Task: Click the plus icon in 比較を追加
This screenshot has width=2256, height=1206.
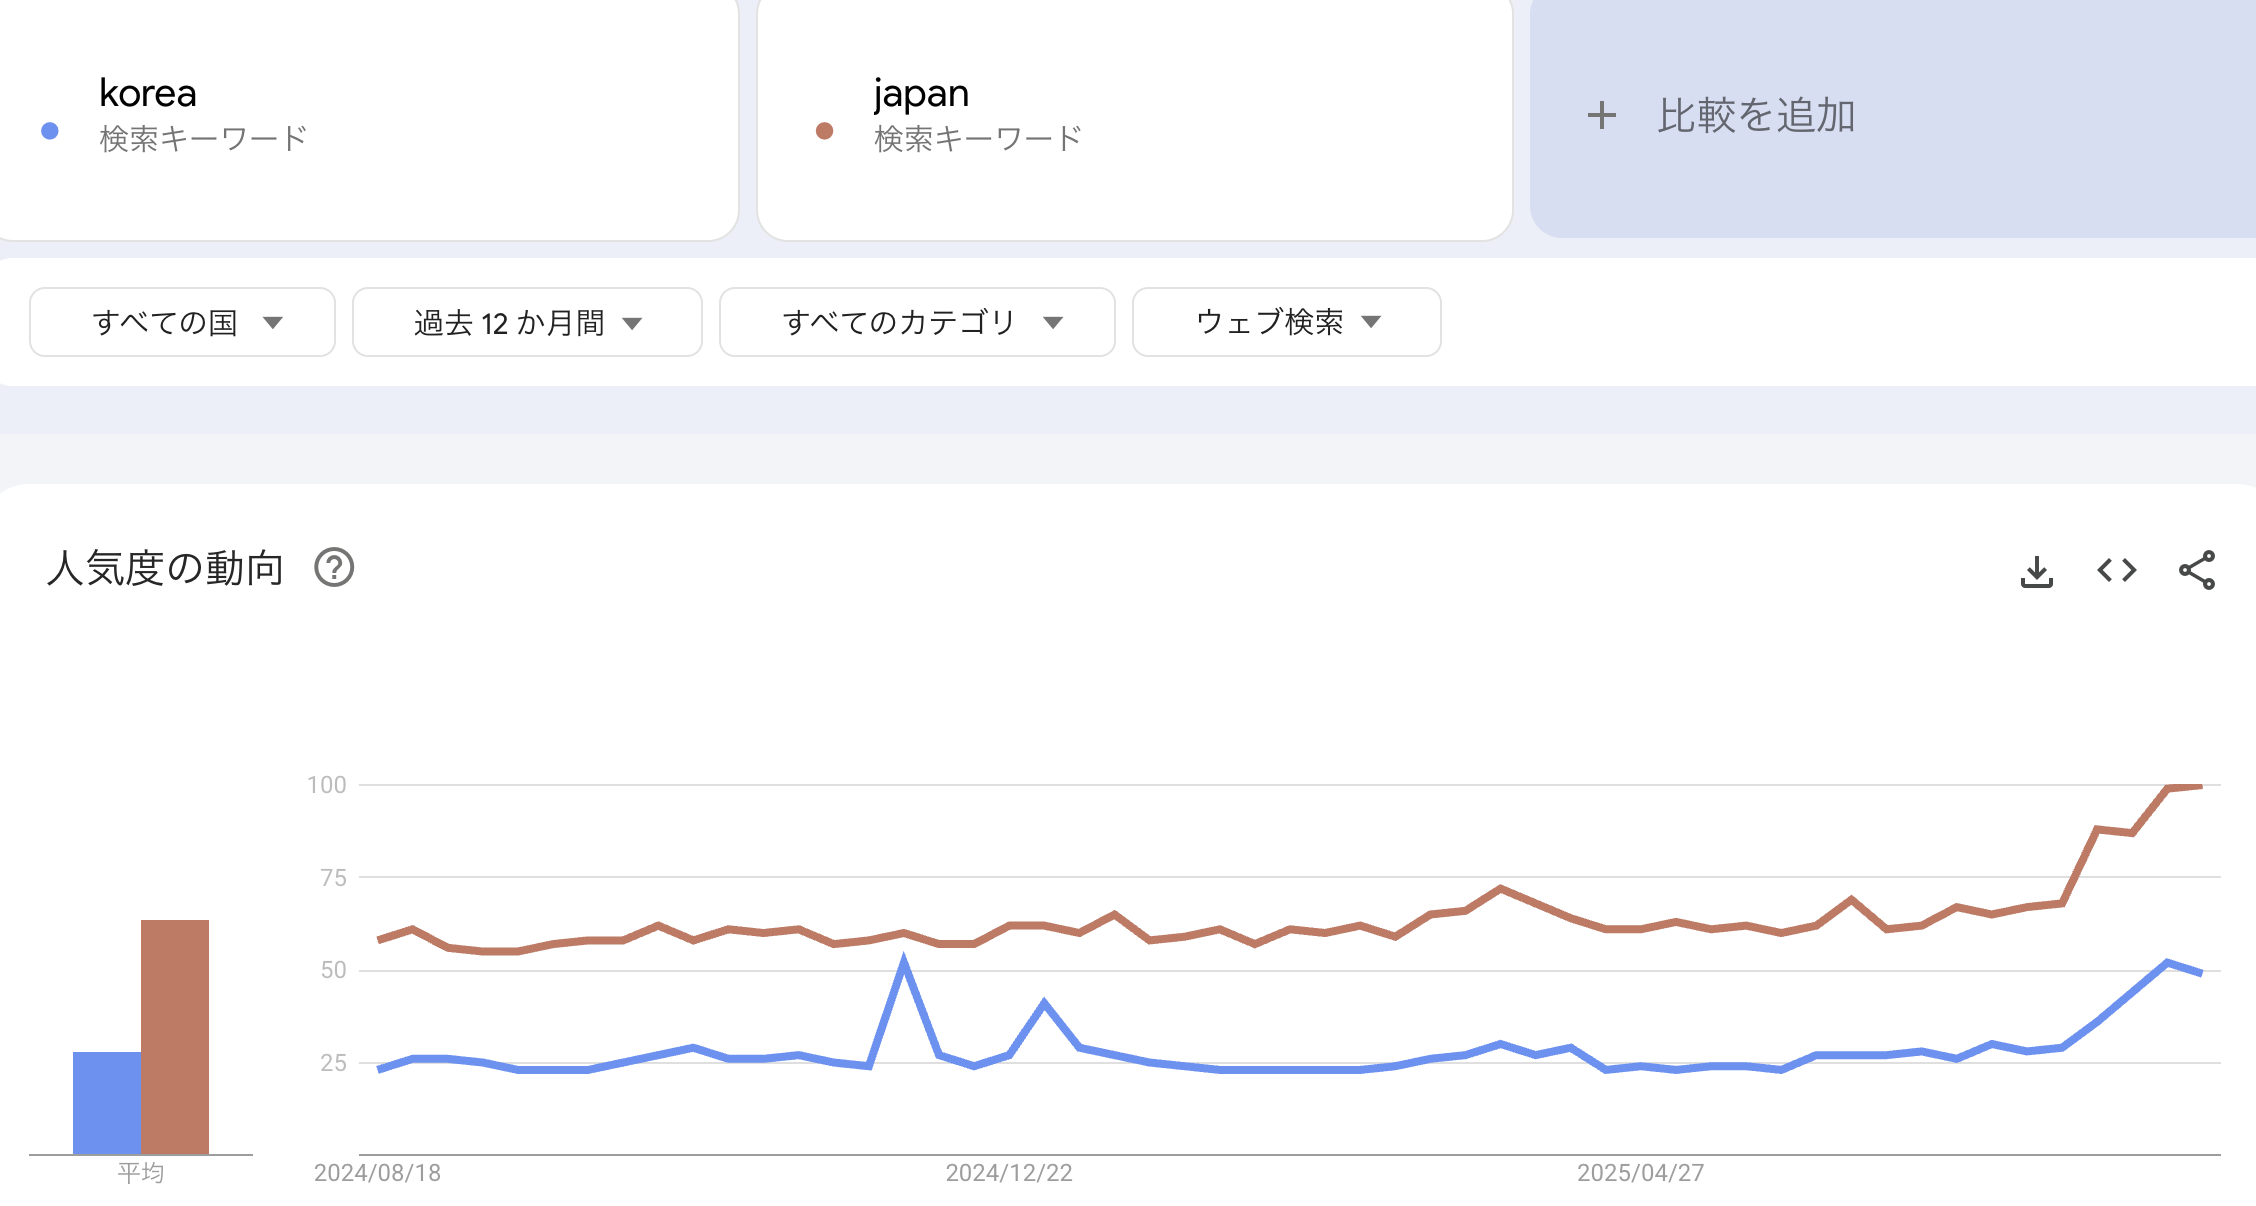Action: [x=1601, y=115]
